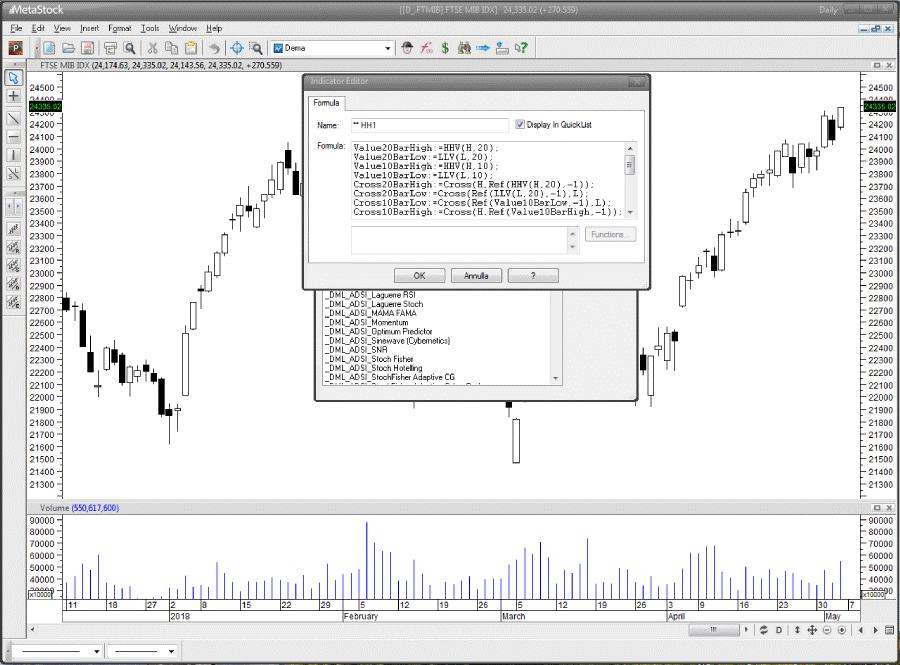Open Indicator Builder with the fx icon
This screenshot has width=900, height=665.
(426, 48)
